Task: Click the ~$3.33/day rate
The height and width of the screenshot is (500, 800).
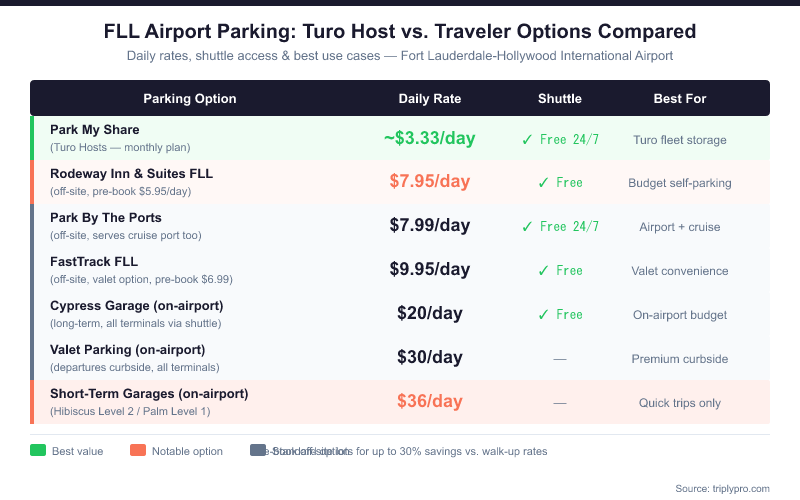Action: [429, 138]
